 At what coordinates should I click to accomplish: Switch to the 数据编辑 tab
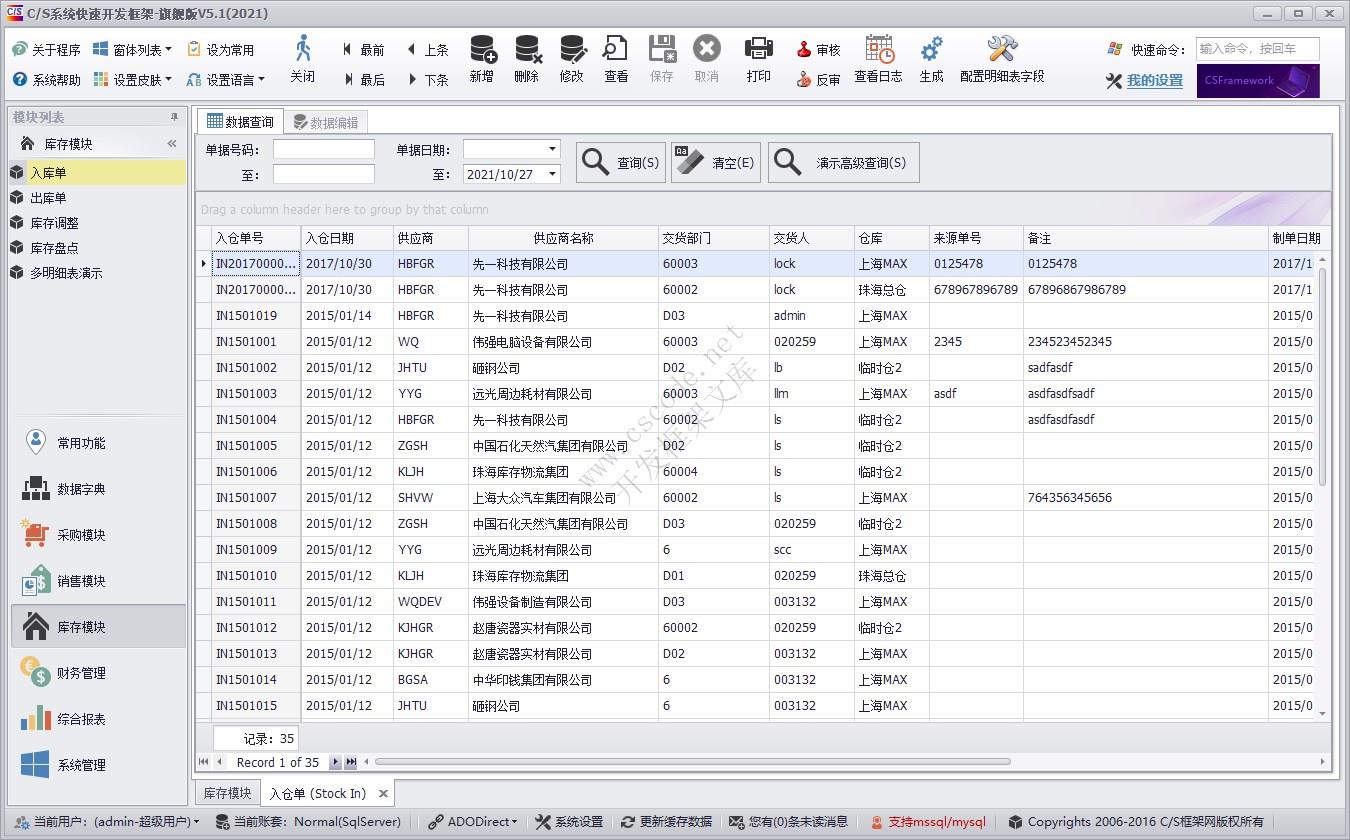tap(326, 123)
